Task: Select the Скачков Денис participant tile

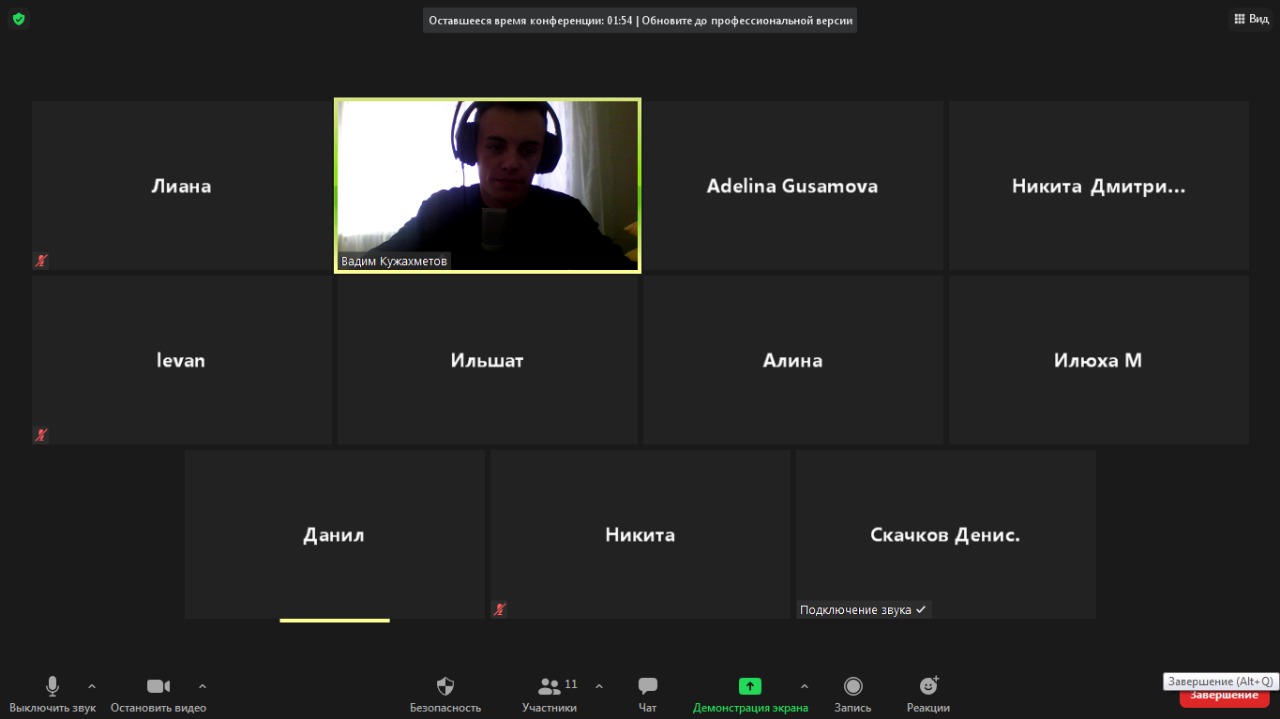Action: click(945, 535)
